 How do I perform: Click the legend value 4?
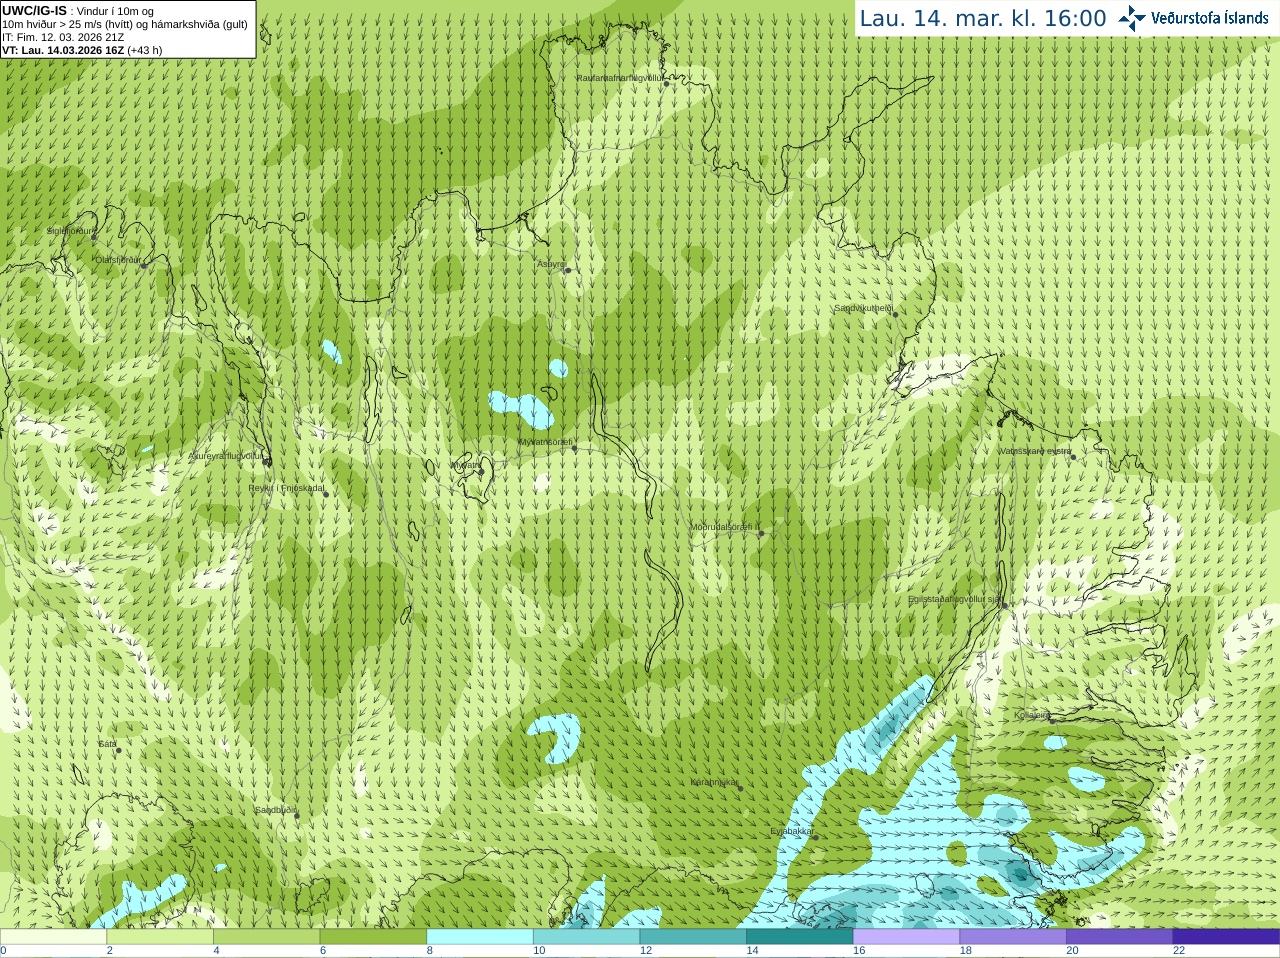pyautogui.click(x=216, y=951)
